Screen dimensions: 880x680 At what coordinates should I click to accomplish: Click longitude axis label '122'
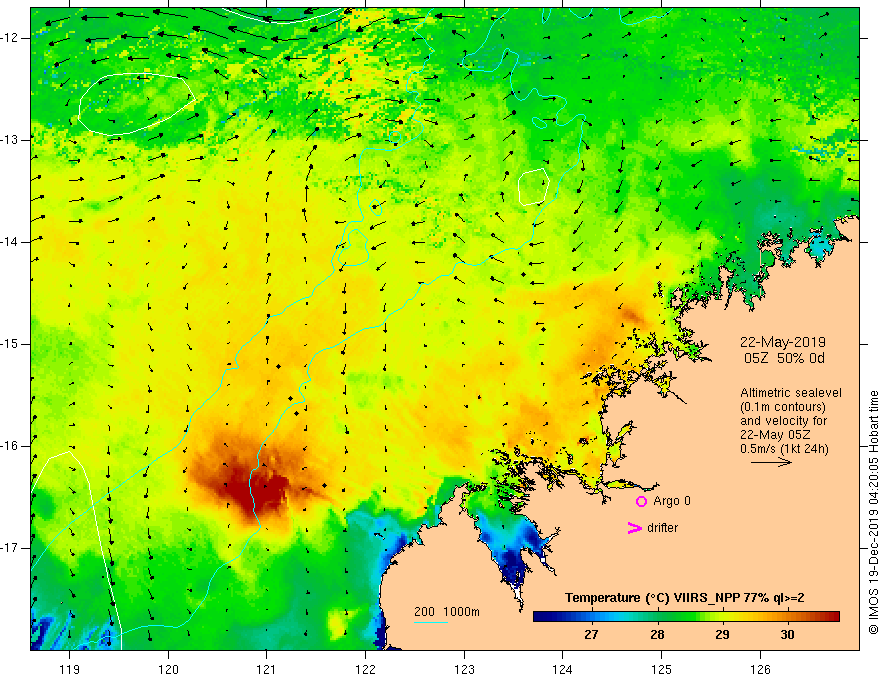(x=365, y=669)
